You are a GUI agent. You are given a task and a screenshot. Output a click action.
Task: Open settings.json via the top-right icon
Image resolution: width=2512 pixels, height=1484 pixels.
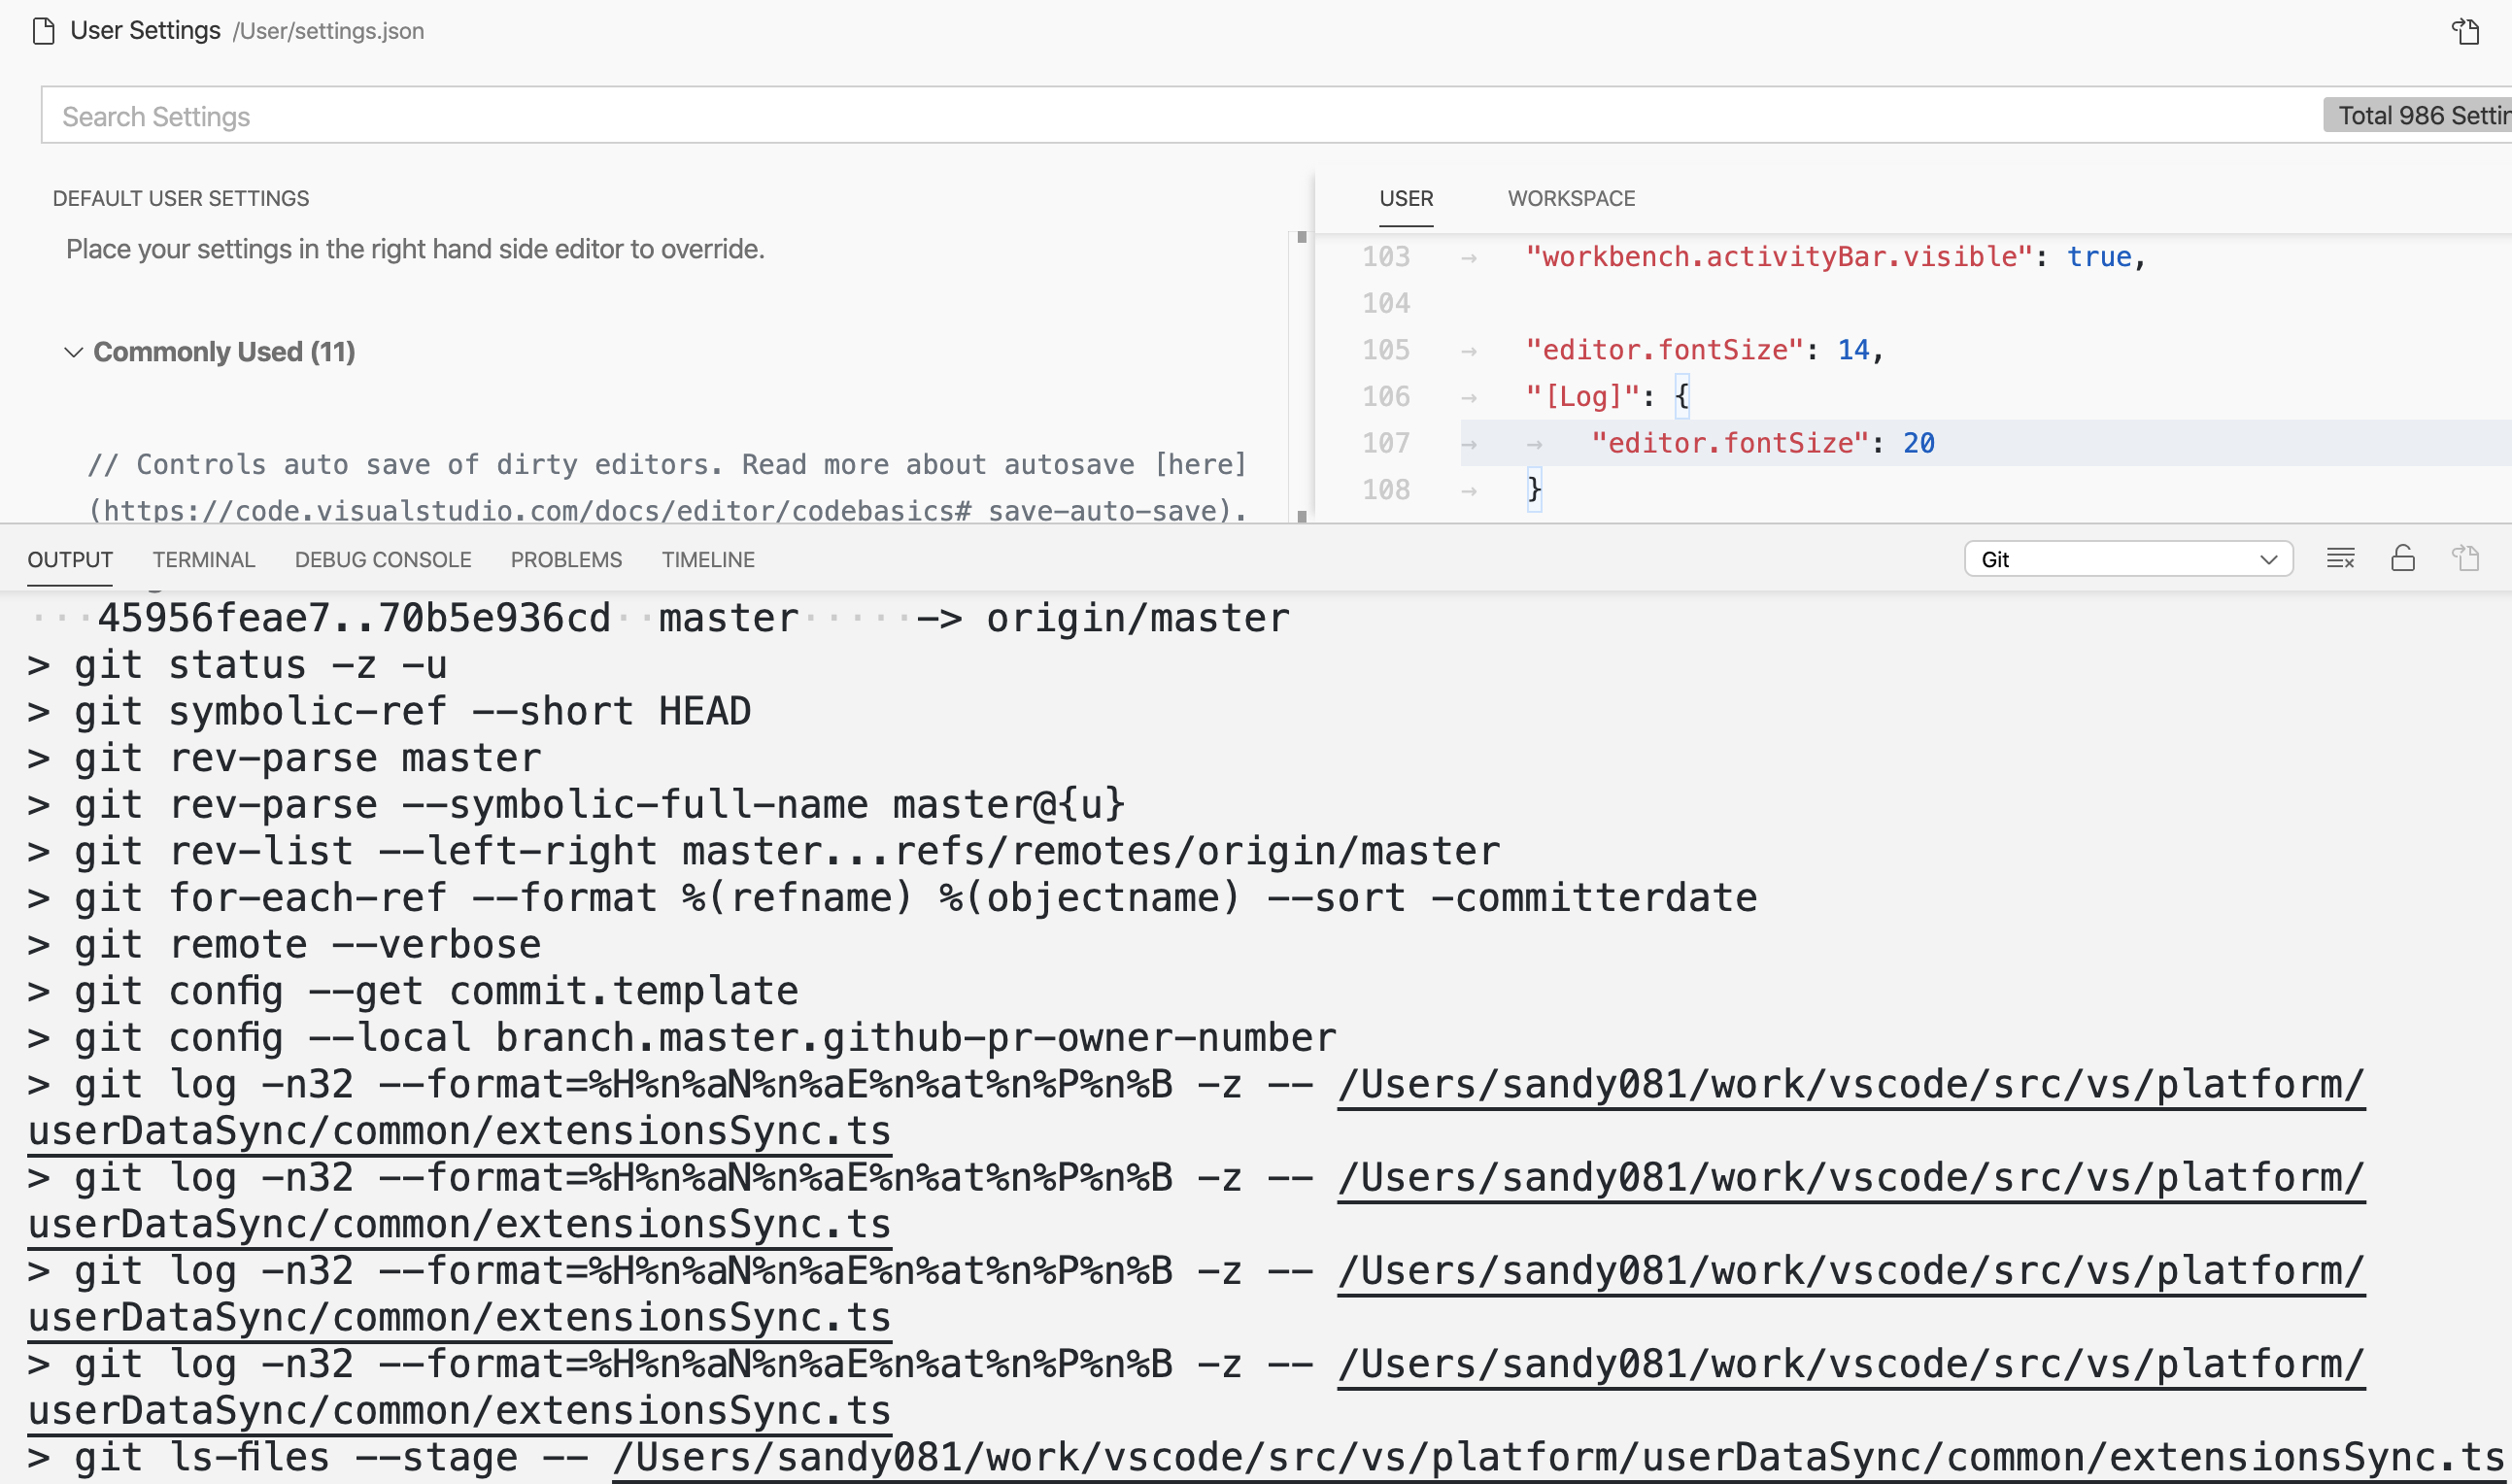tap(2465, 31)
